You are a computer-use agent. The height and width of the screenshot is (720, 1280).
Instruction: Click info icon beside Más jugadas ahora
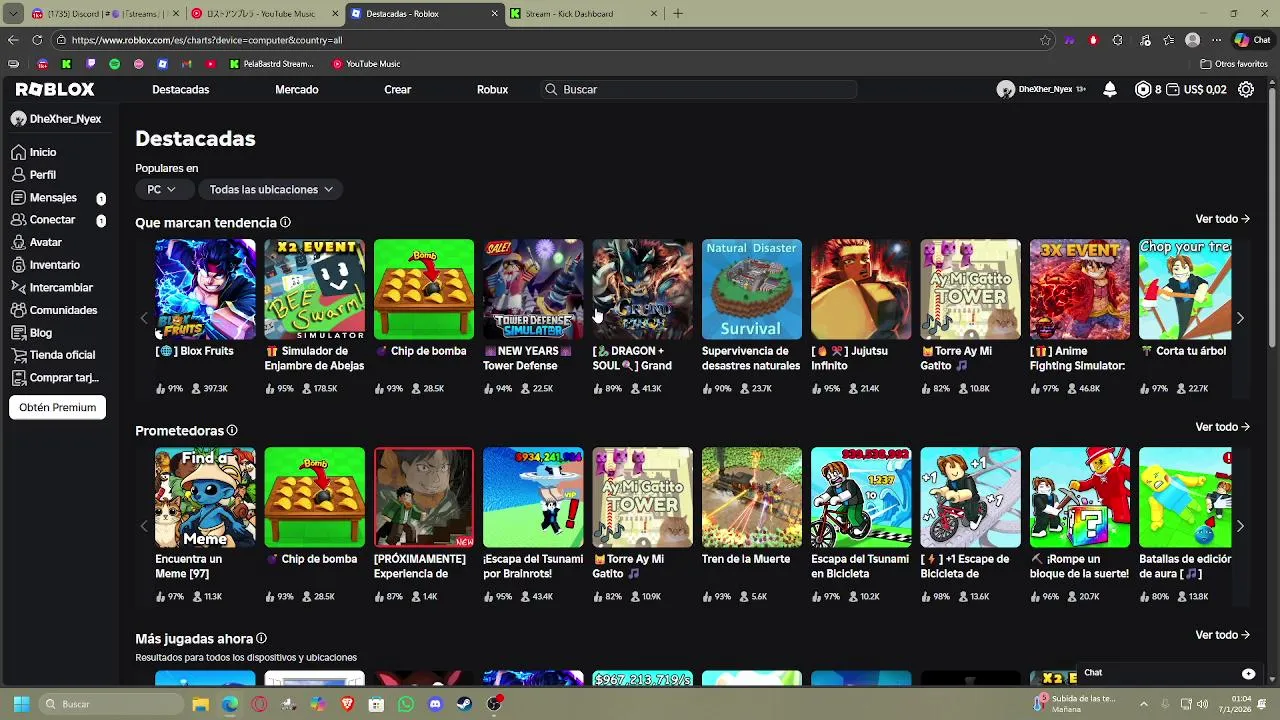point(261,639)
